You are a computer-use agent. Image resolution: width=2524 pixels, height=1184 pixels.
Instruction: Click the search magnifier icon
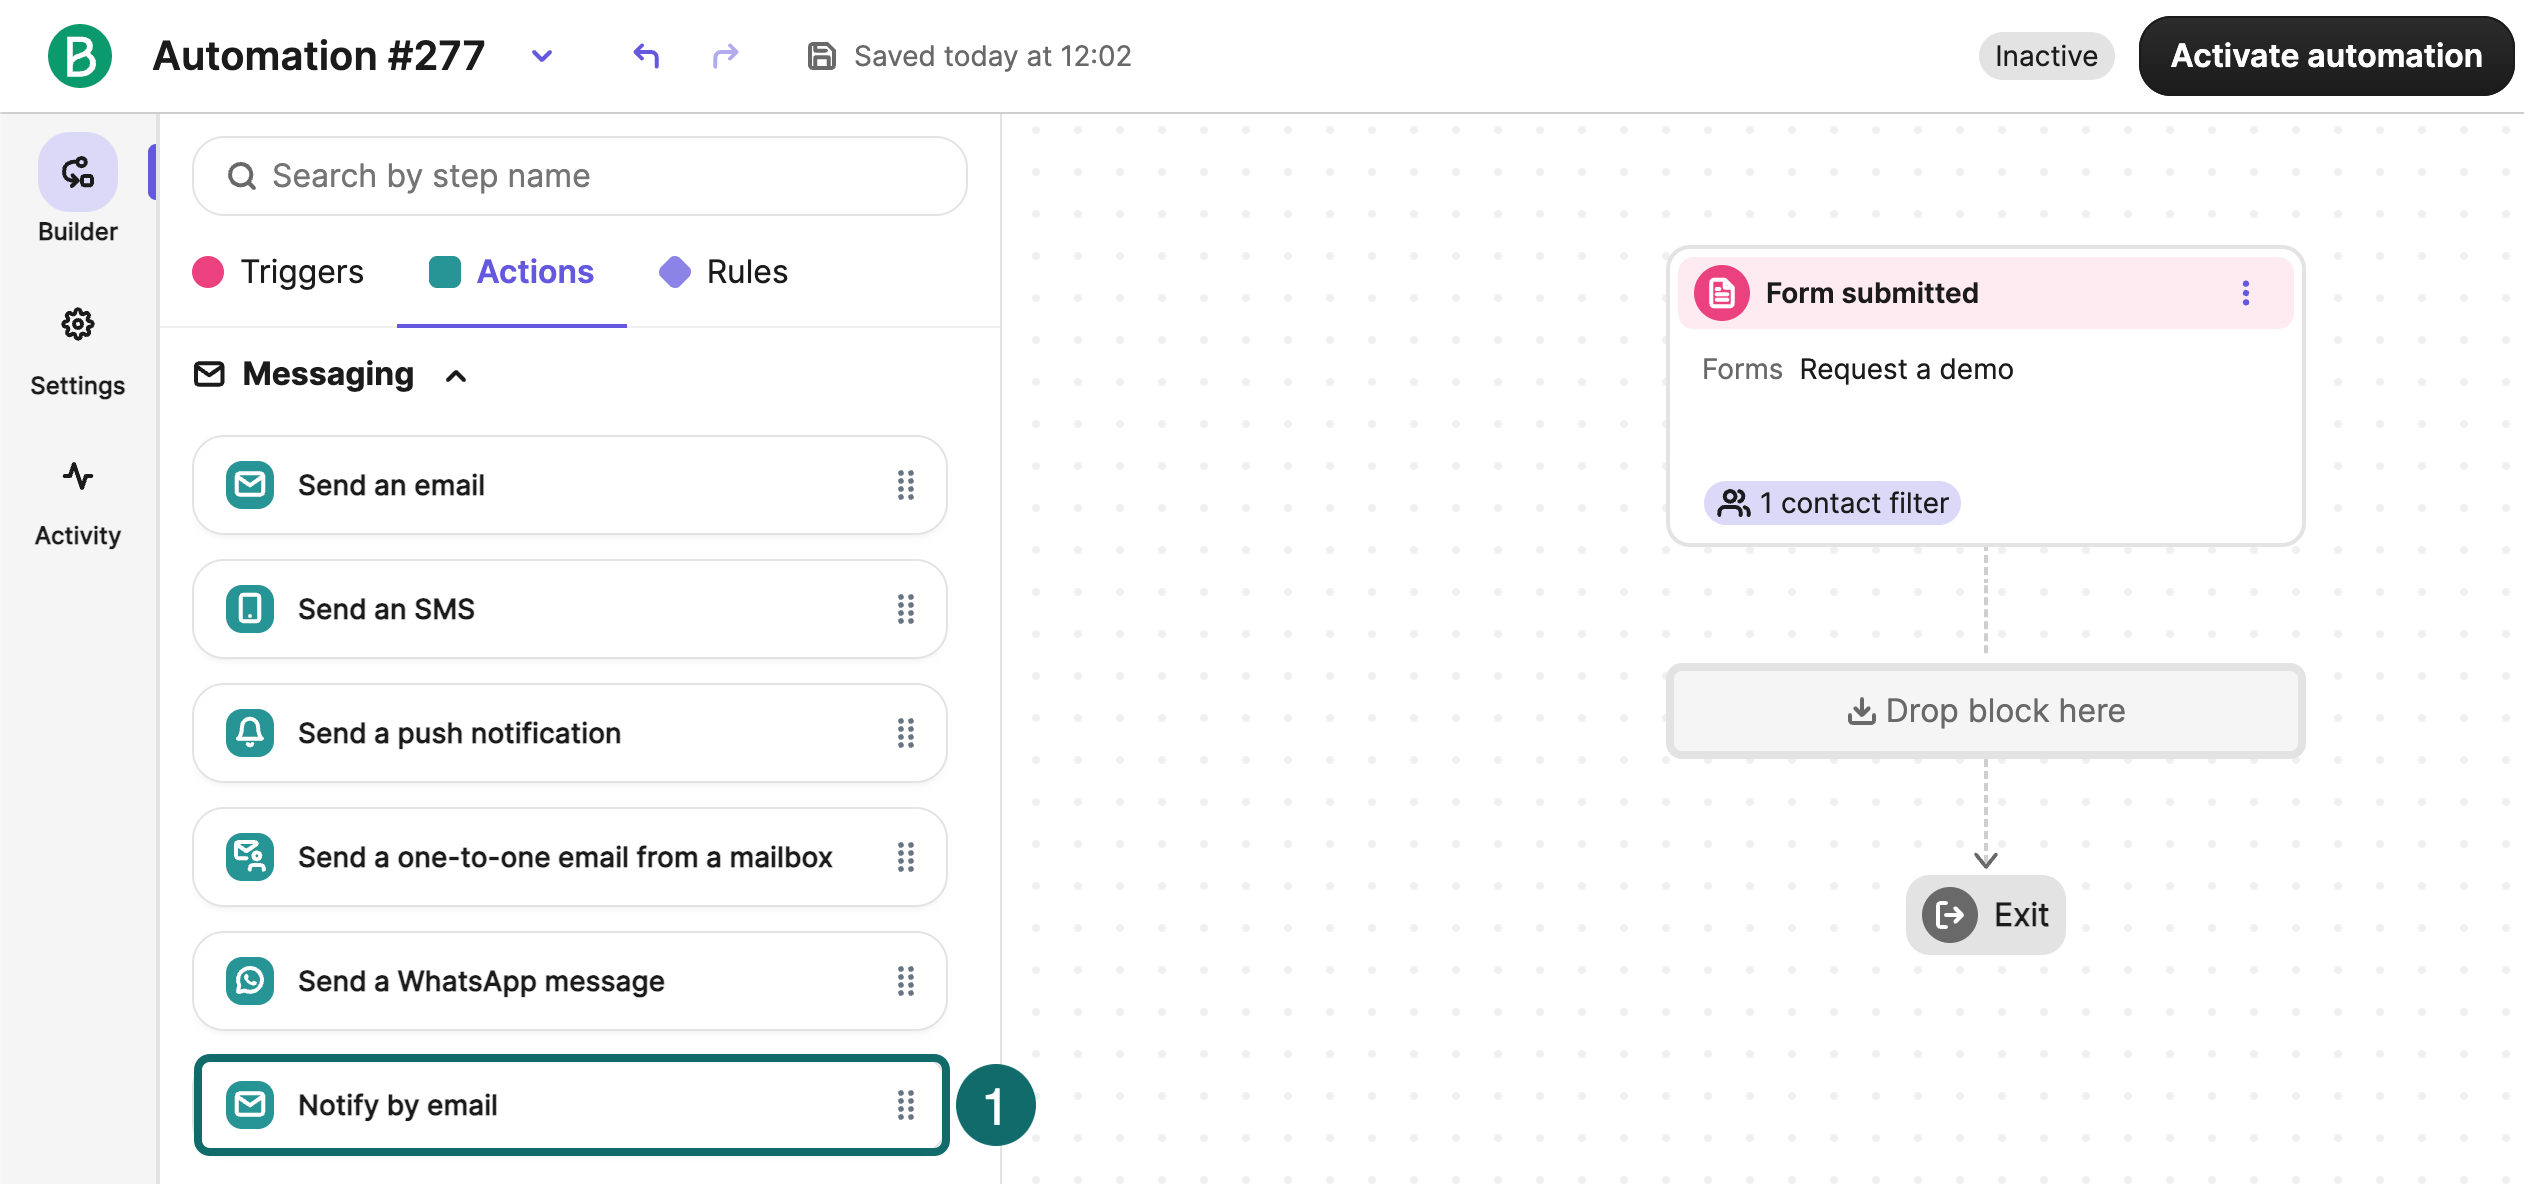pos(242,176)
